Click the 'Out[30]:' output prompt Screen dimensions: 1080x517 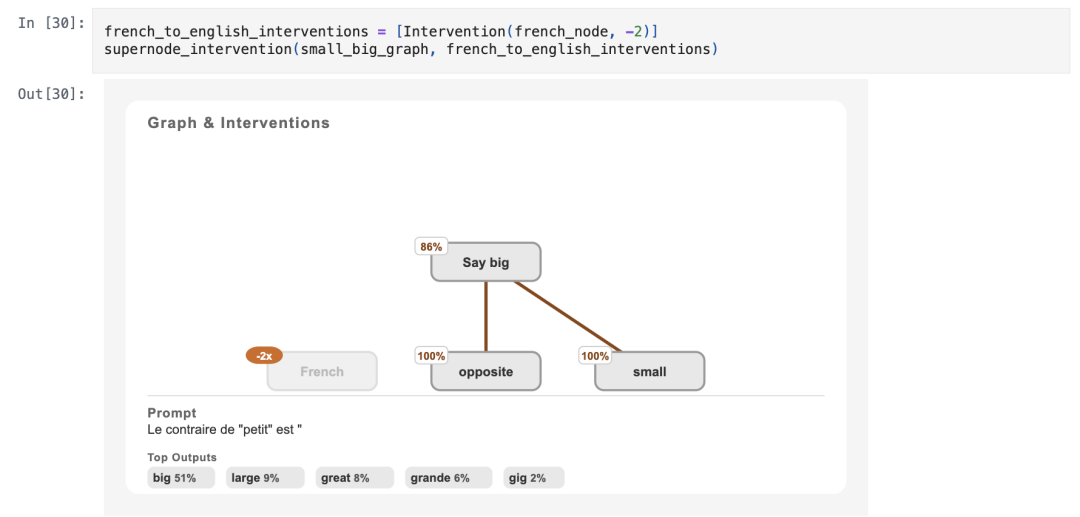(52, 94)
